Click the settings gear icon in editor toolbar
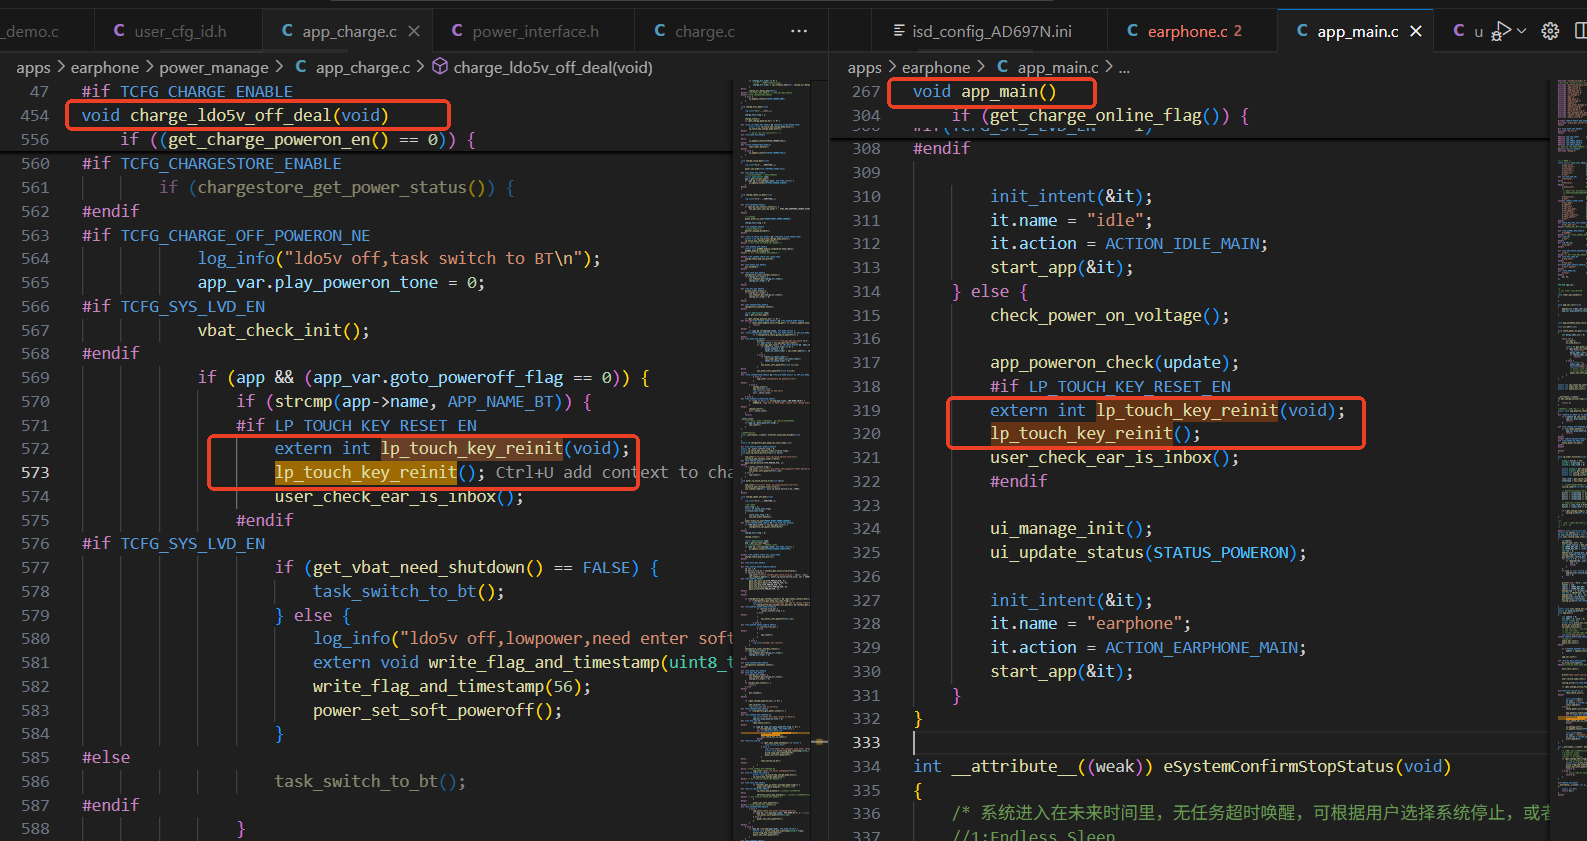This screenshot has width=1587, height=841. pyautogui.click(x=1550, y=31)
